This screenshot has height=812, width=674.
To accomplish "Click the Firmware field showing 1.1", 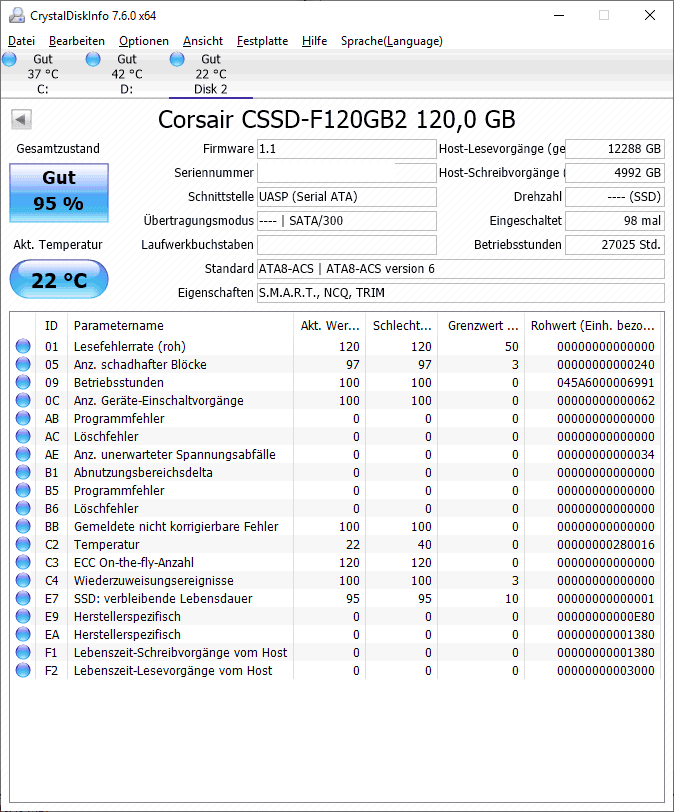I will pos(347,149).
